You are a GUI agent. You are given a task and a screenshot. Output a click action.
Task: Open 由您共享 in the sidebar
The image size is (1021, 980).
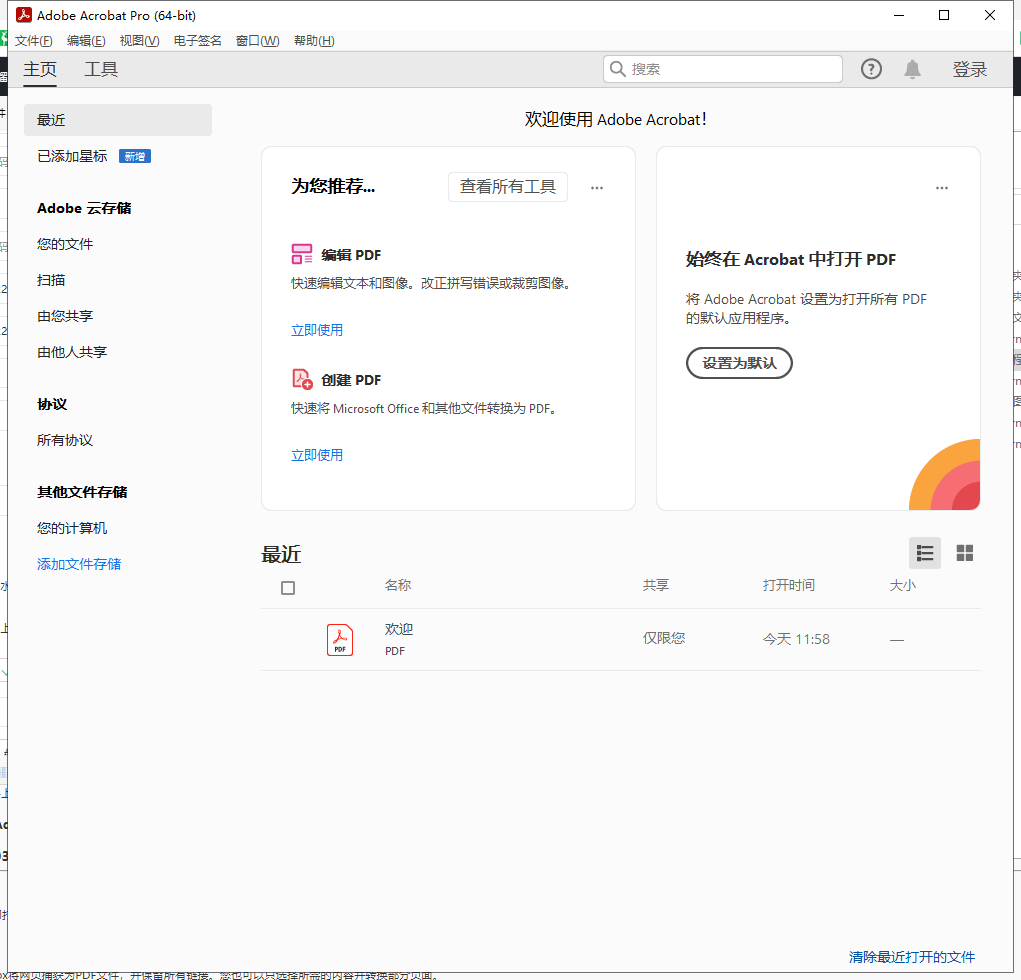pos(64,316)
